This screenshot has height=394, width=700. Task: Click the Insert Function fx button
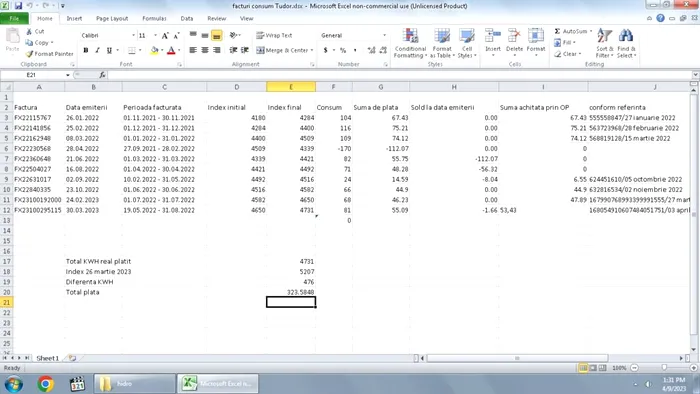pos(102,75)
